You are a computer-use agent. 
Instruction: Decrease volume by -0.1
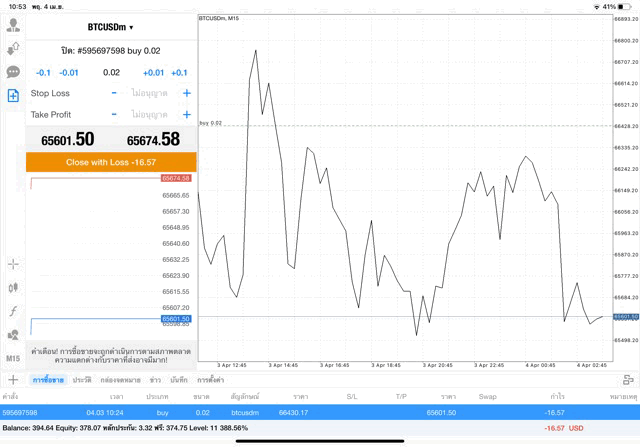[x=43, y=73]
